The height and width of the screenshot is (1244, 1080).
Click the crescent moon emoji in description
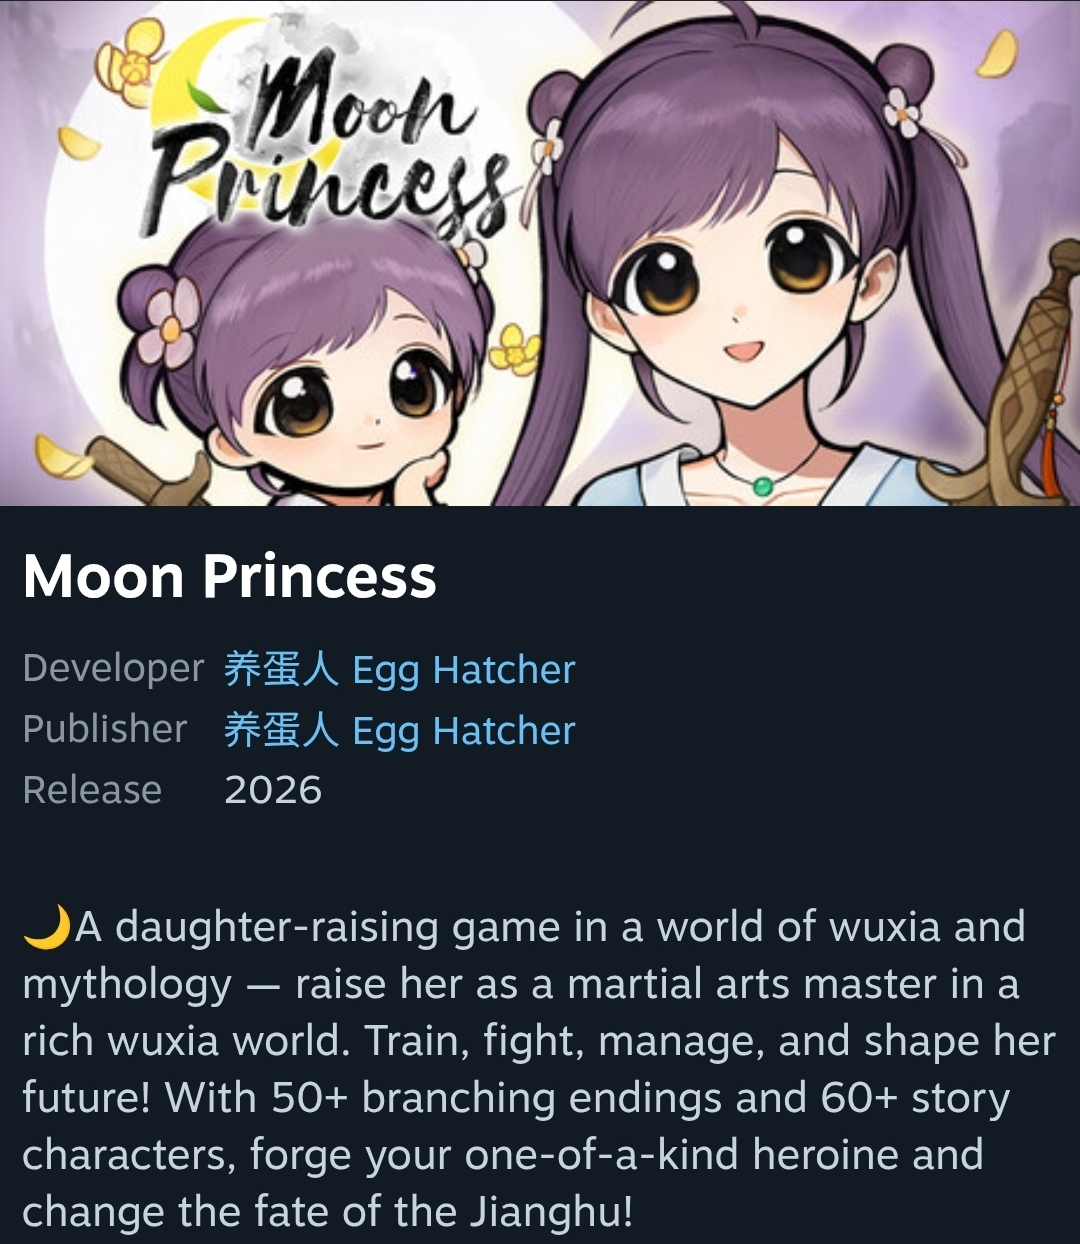(46, 926)
